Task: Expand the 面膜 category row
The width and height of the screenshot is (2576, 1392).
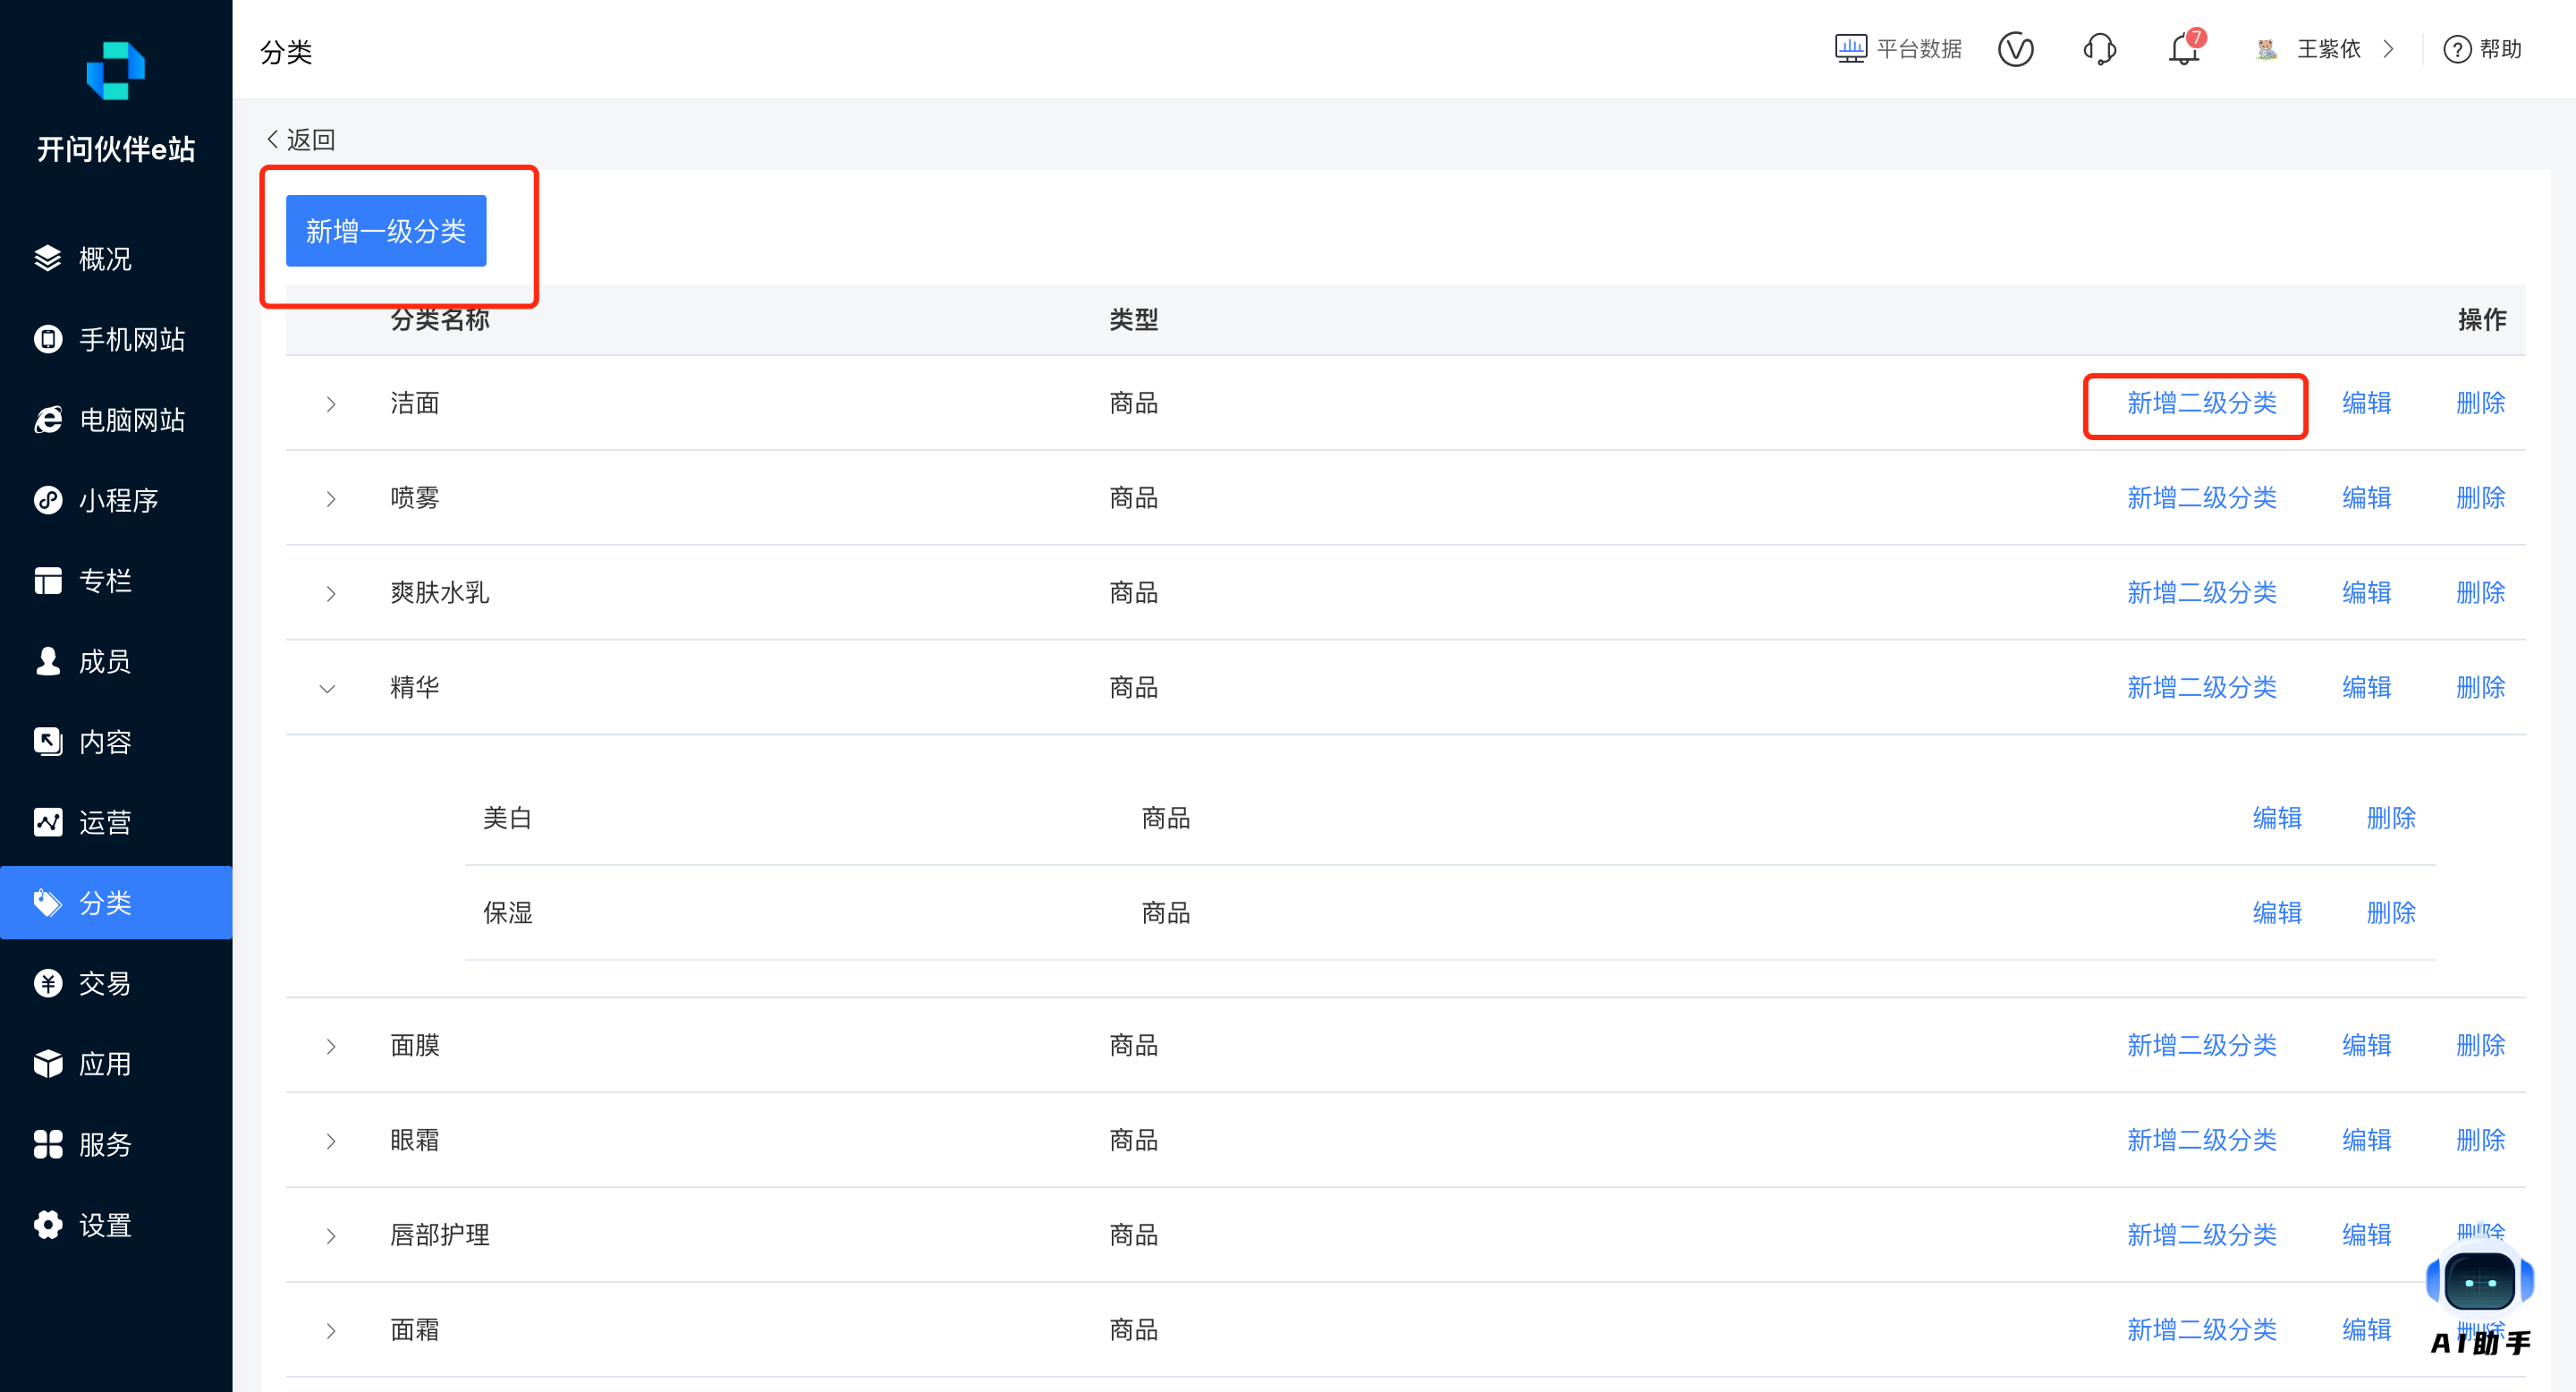Action: [330, 1046]
